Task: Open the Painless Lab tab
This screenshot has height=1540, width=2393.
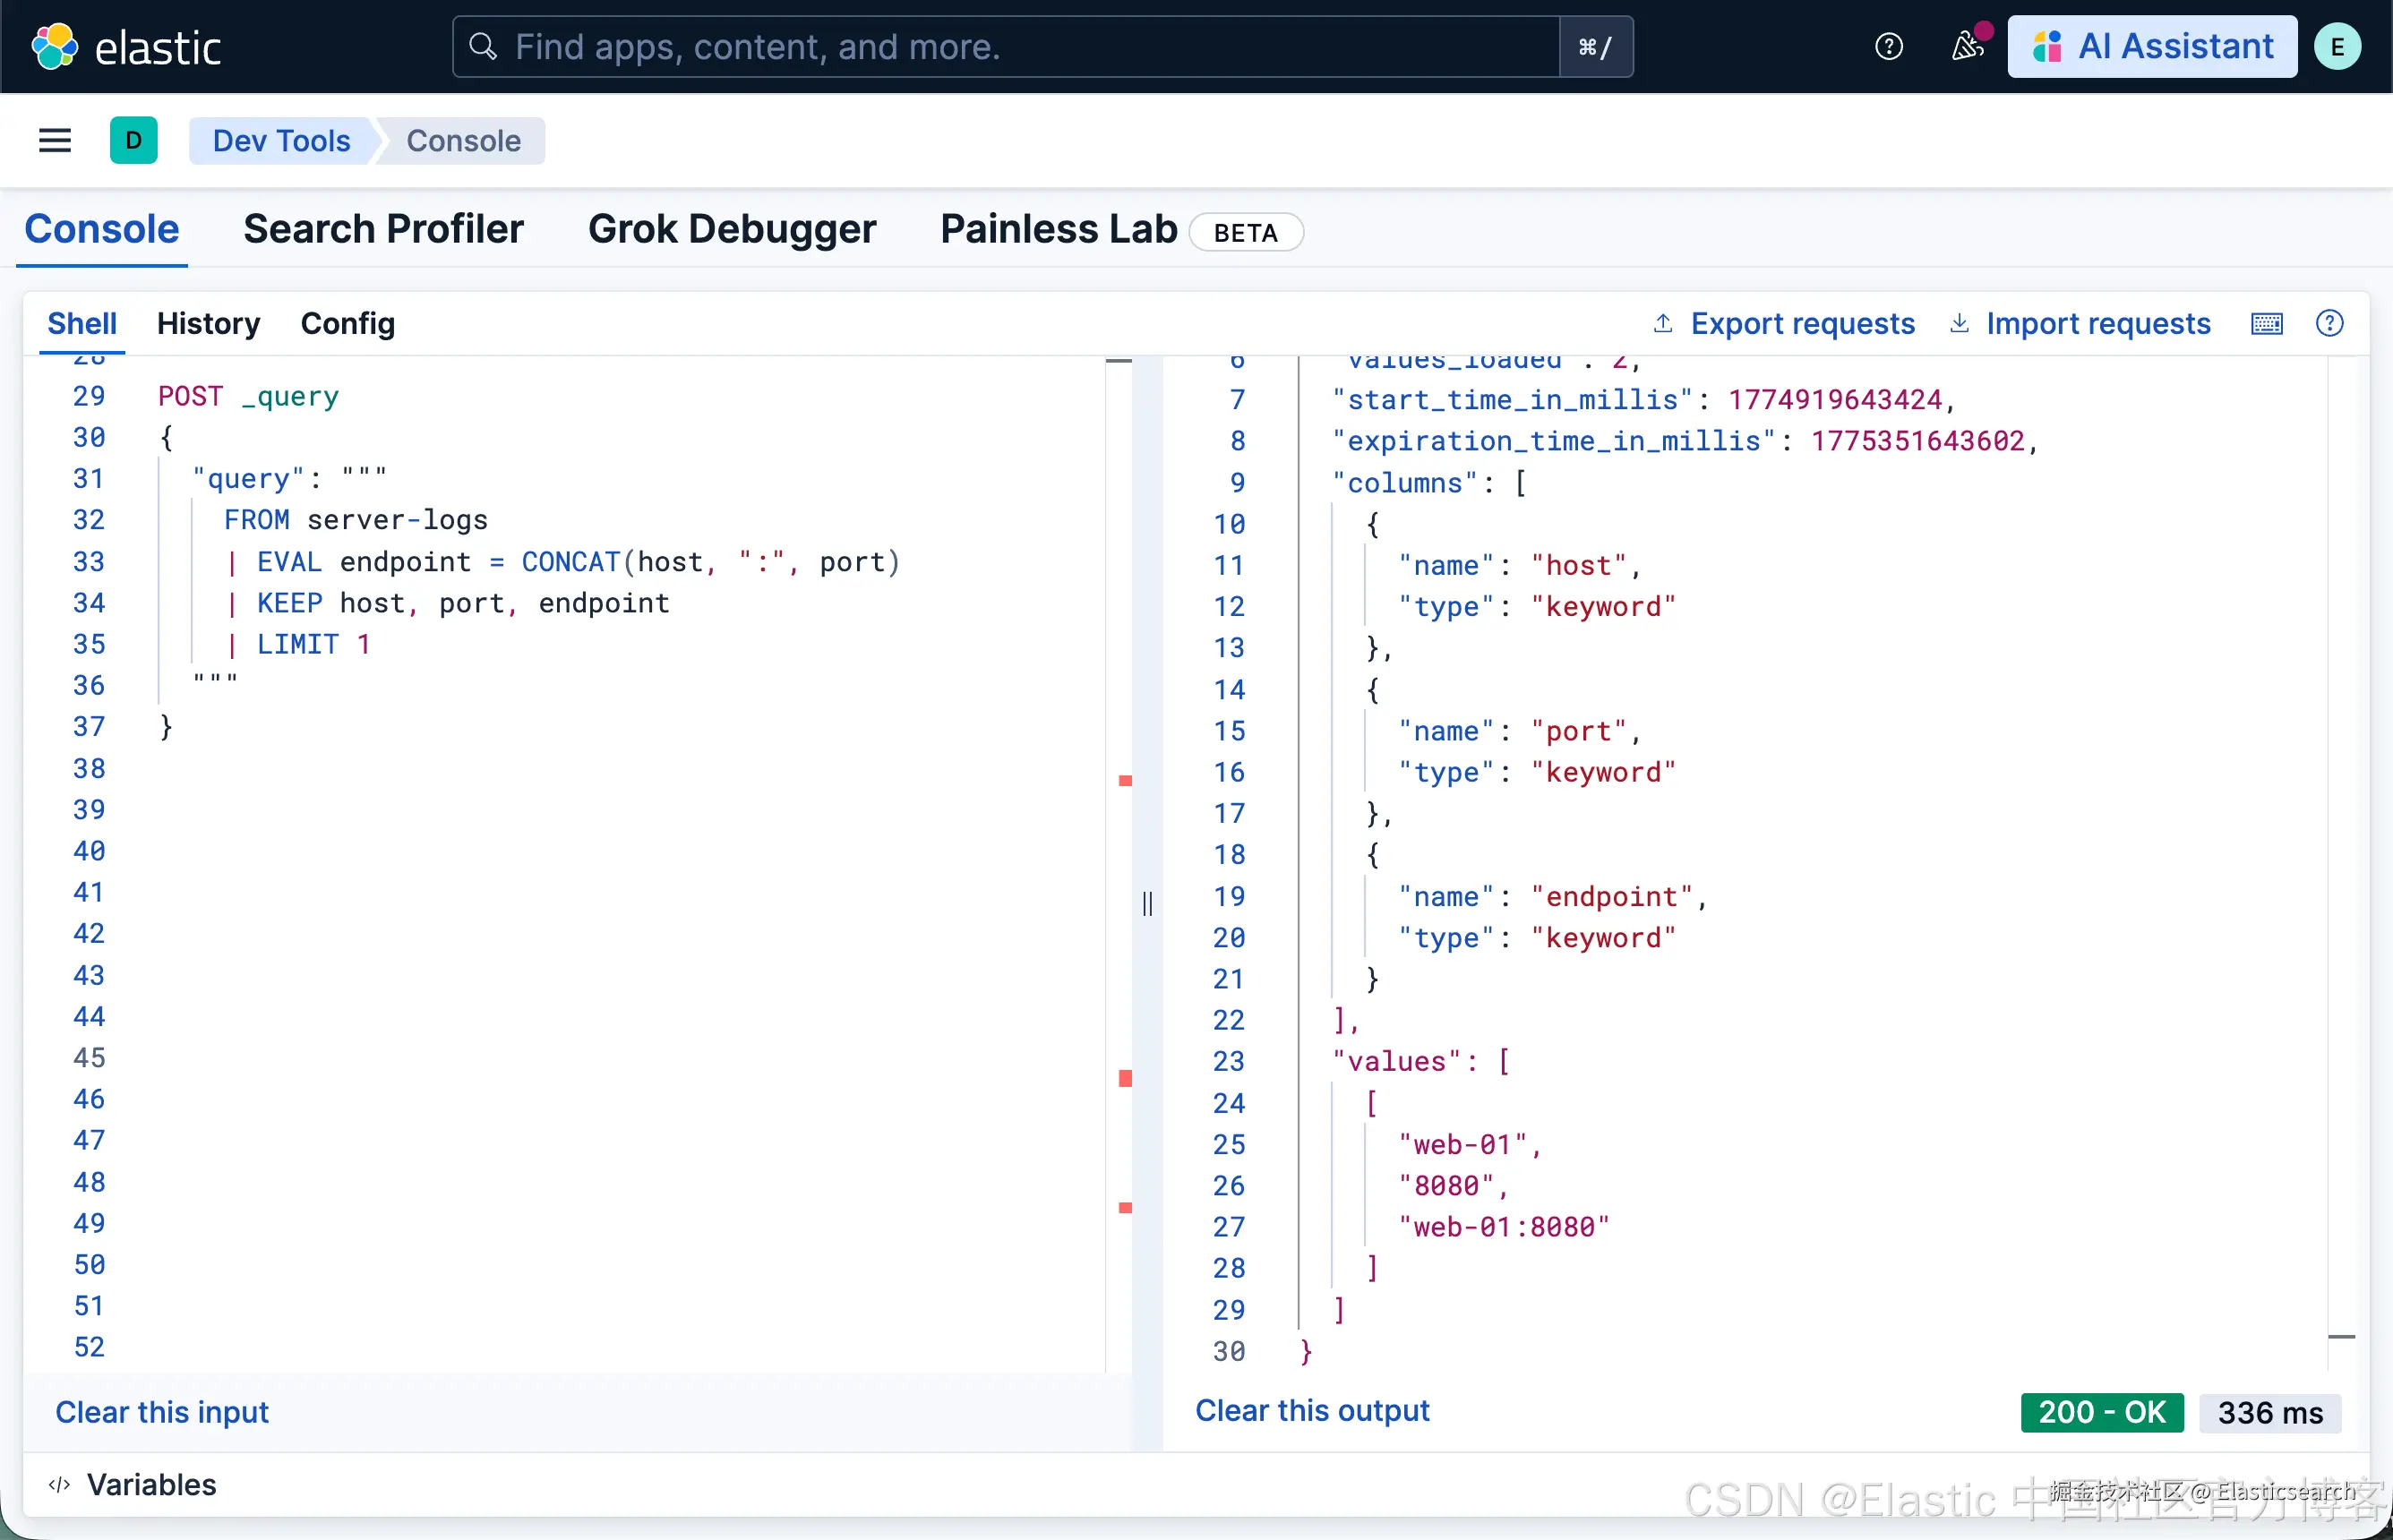Action: [1058, 229]
